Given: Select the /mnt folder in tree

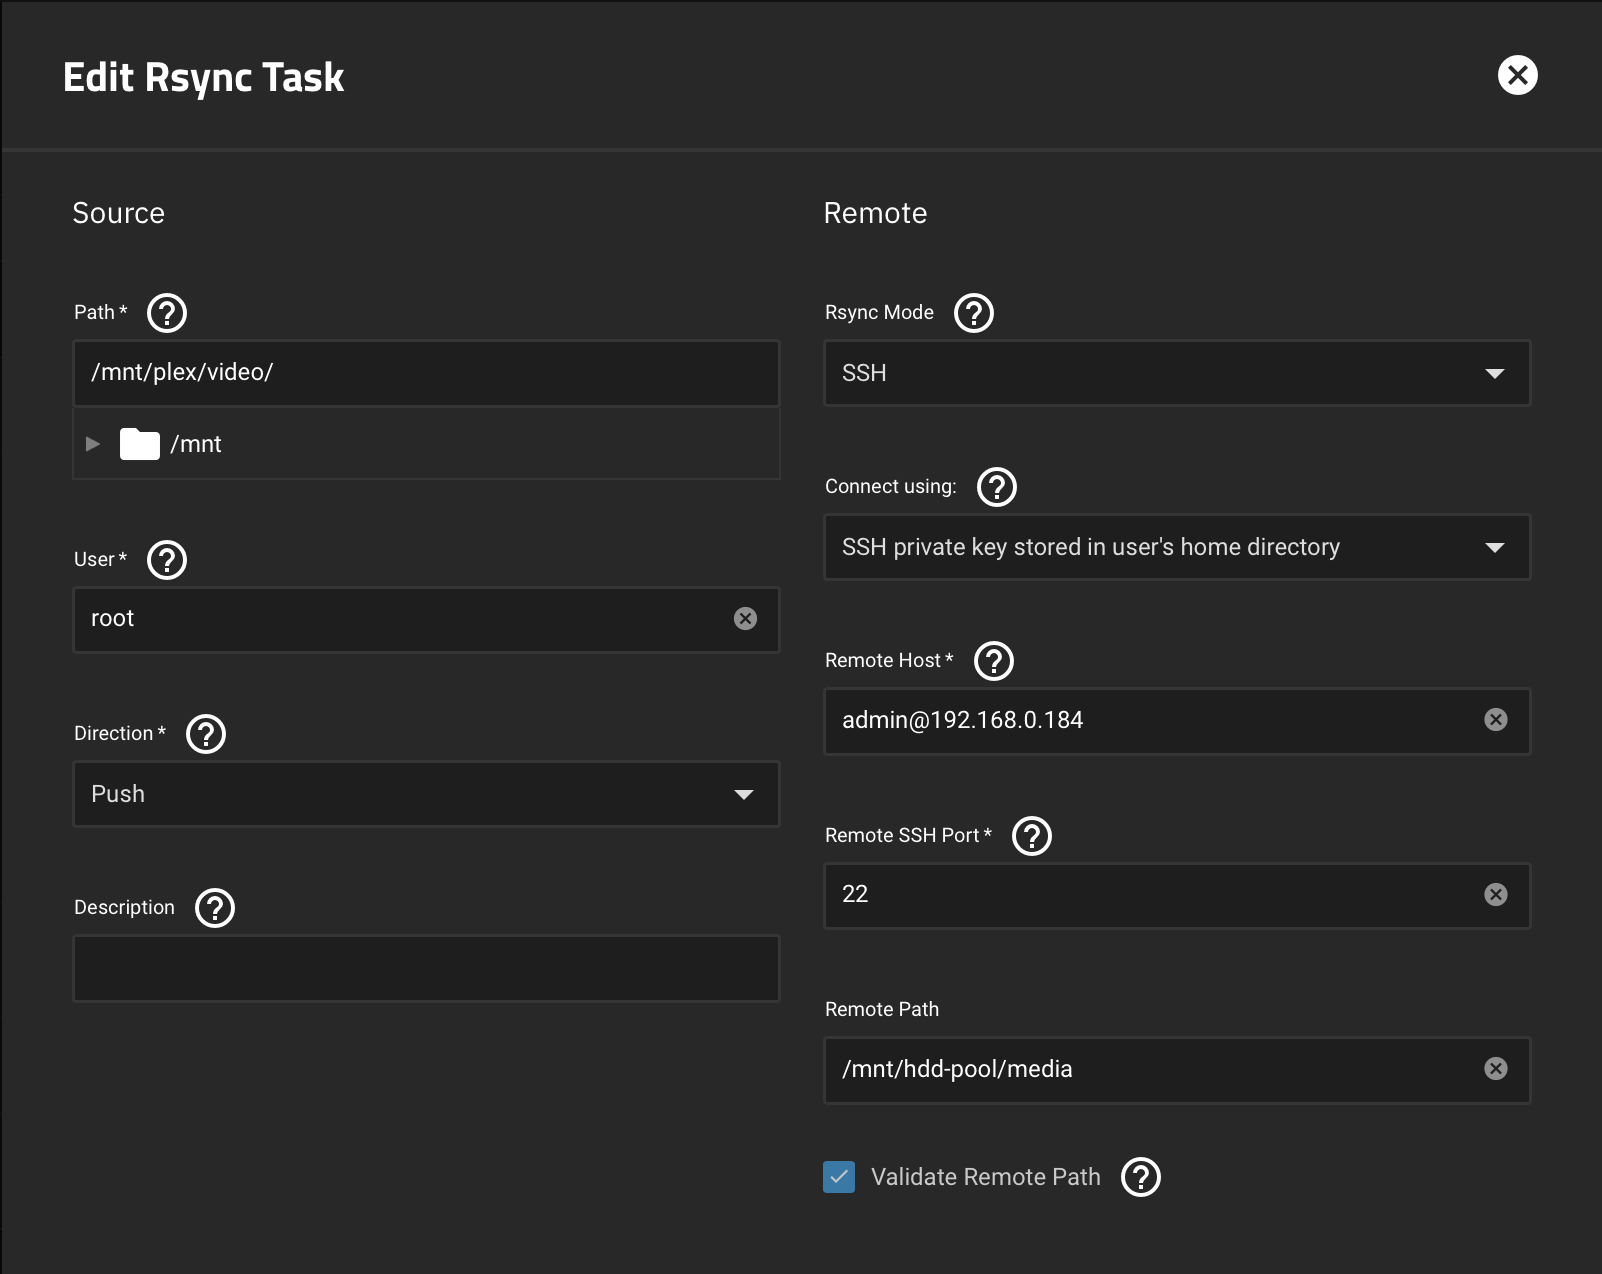Looking at the screenshot, I should point(195,444).
